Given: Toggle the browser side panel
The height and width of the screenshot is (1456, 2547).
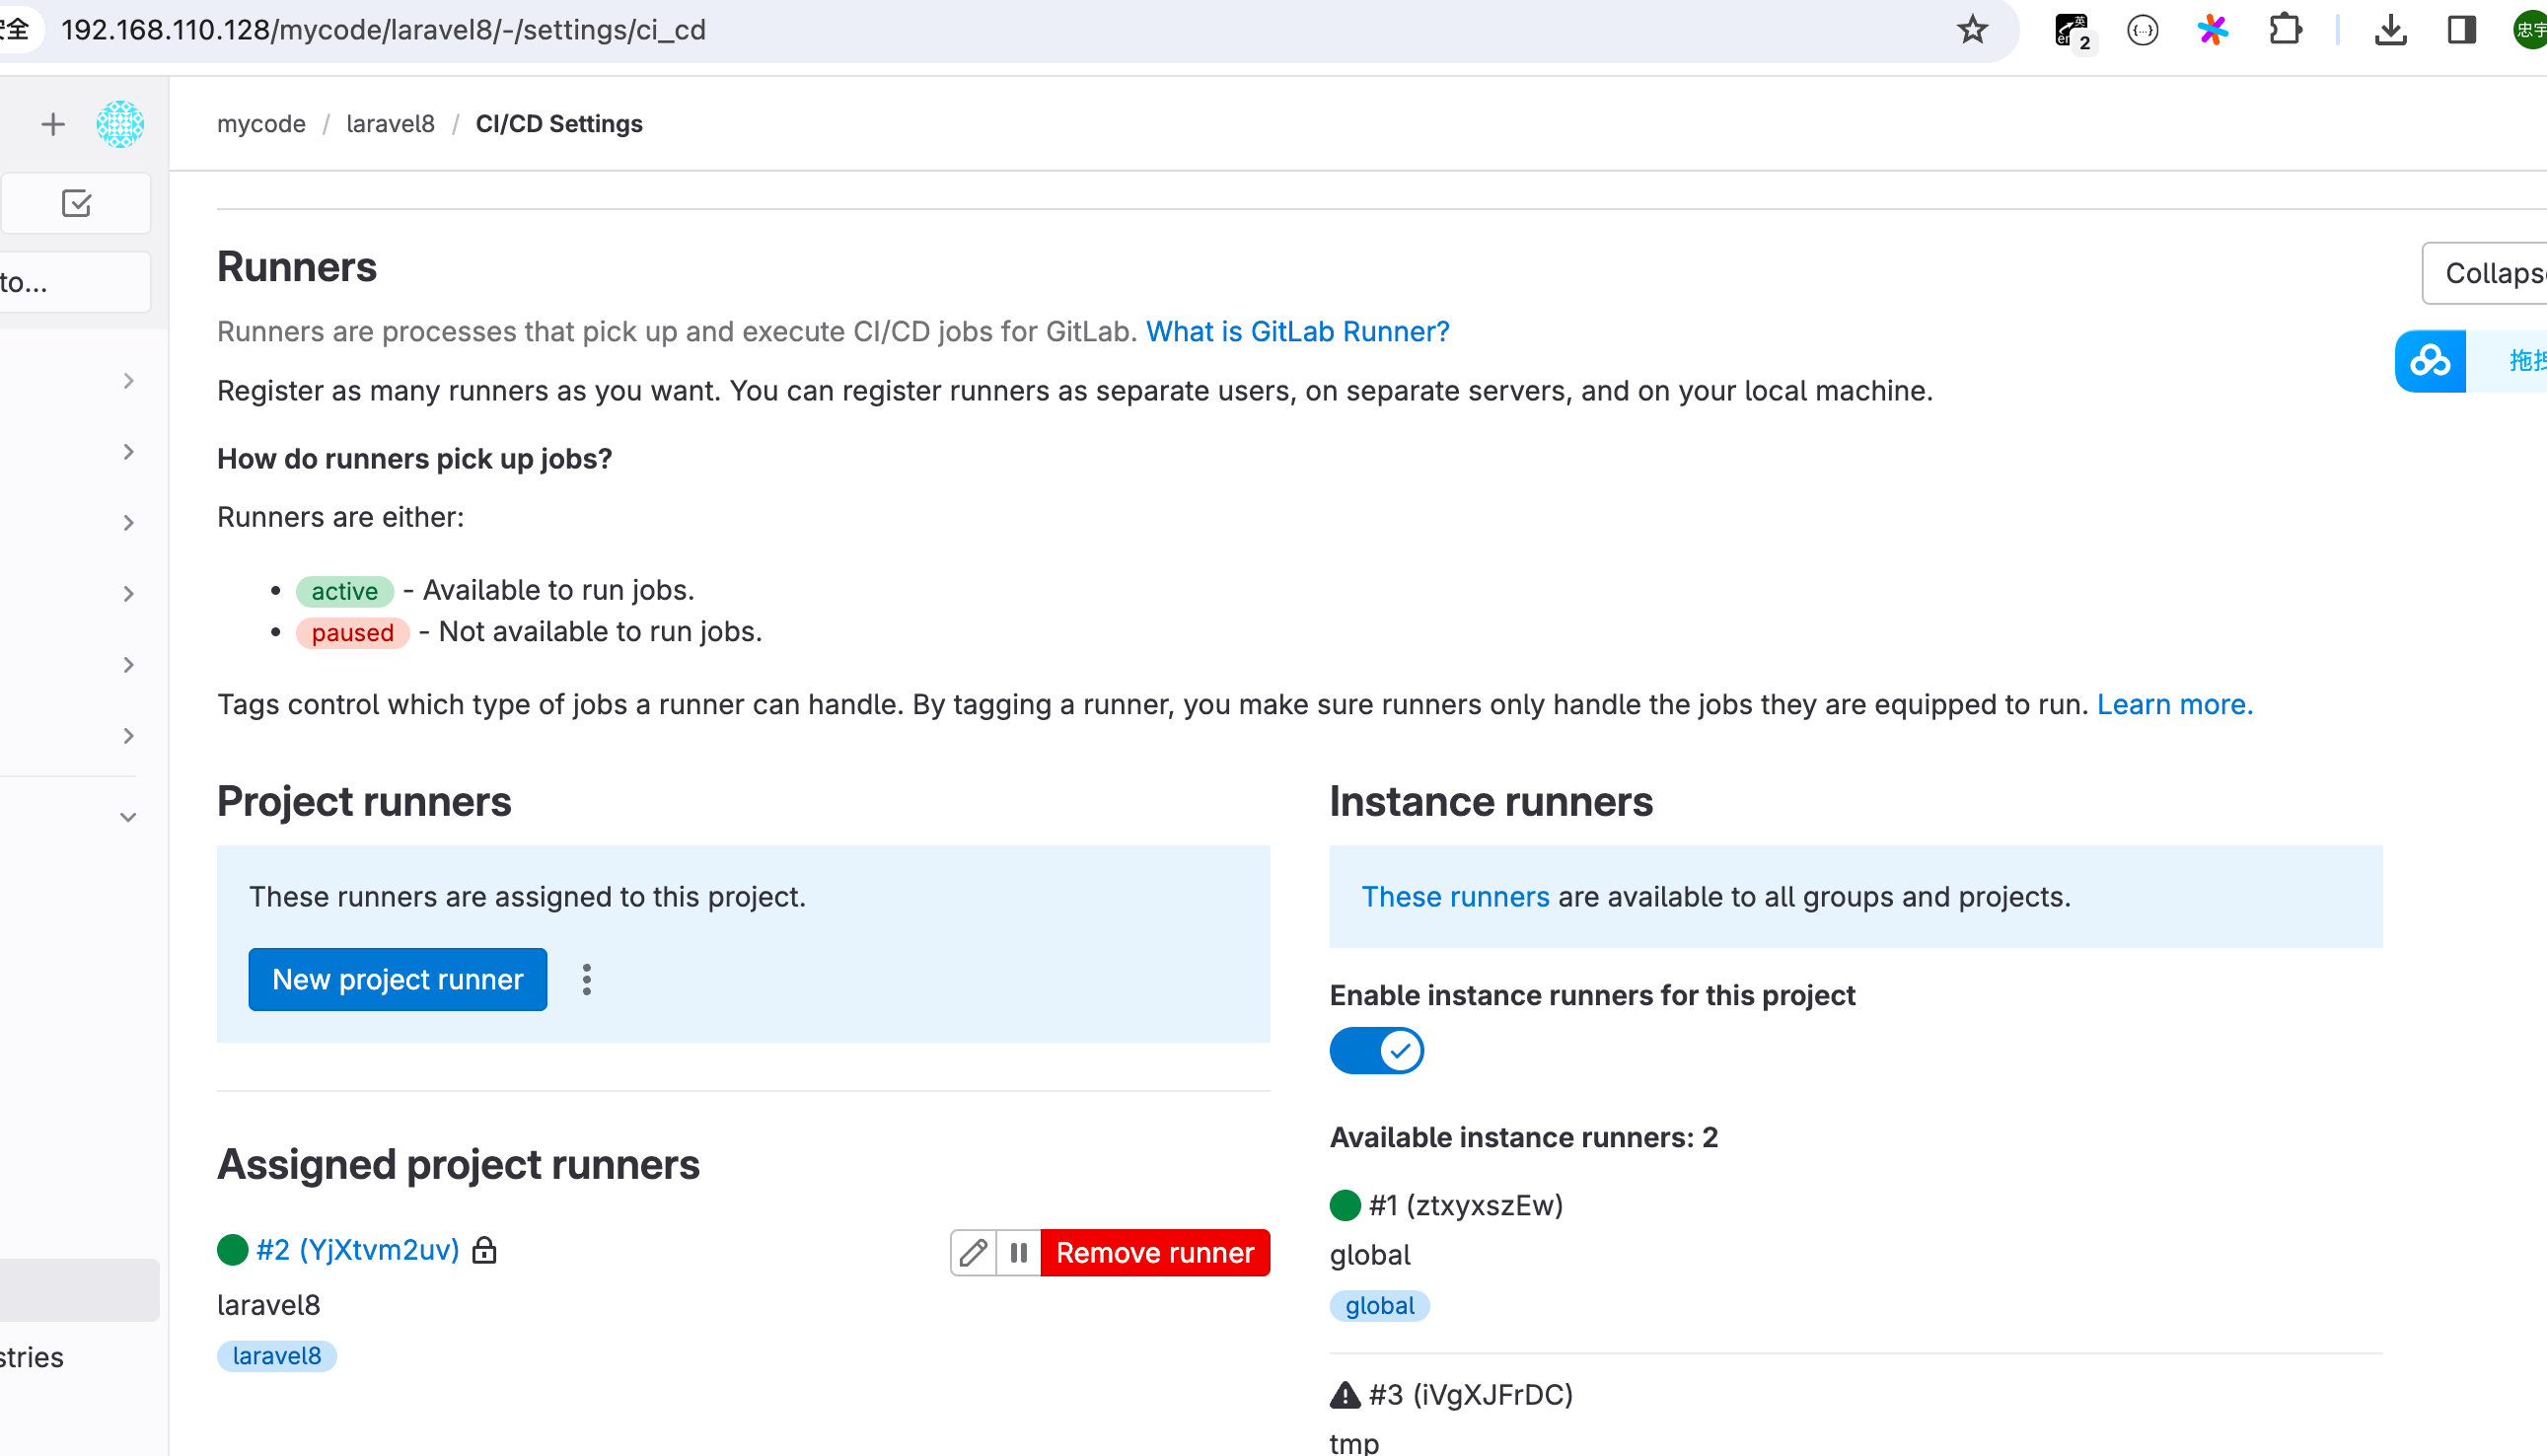Looking at the screenshot, I should (2461, 30).
